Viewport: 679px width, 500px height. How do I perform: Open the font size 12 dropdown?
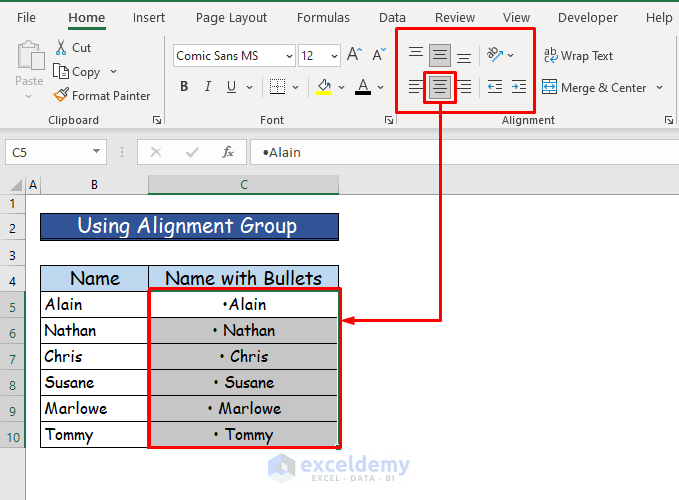(334, 56)
